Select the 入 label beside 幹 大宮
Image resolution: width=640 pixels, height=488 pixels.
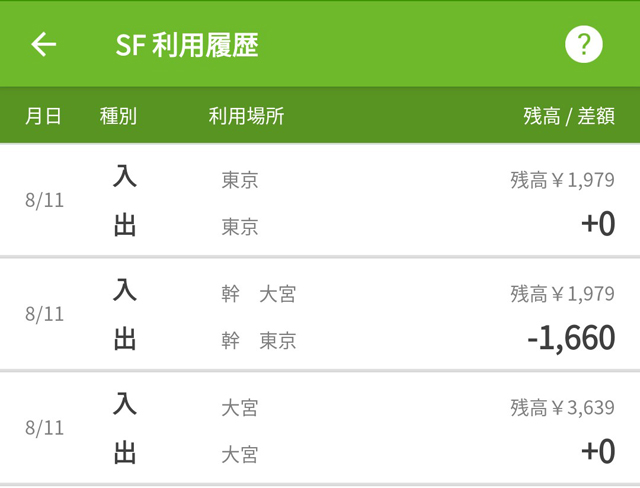coord(125,291)
